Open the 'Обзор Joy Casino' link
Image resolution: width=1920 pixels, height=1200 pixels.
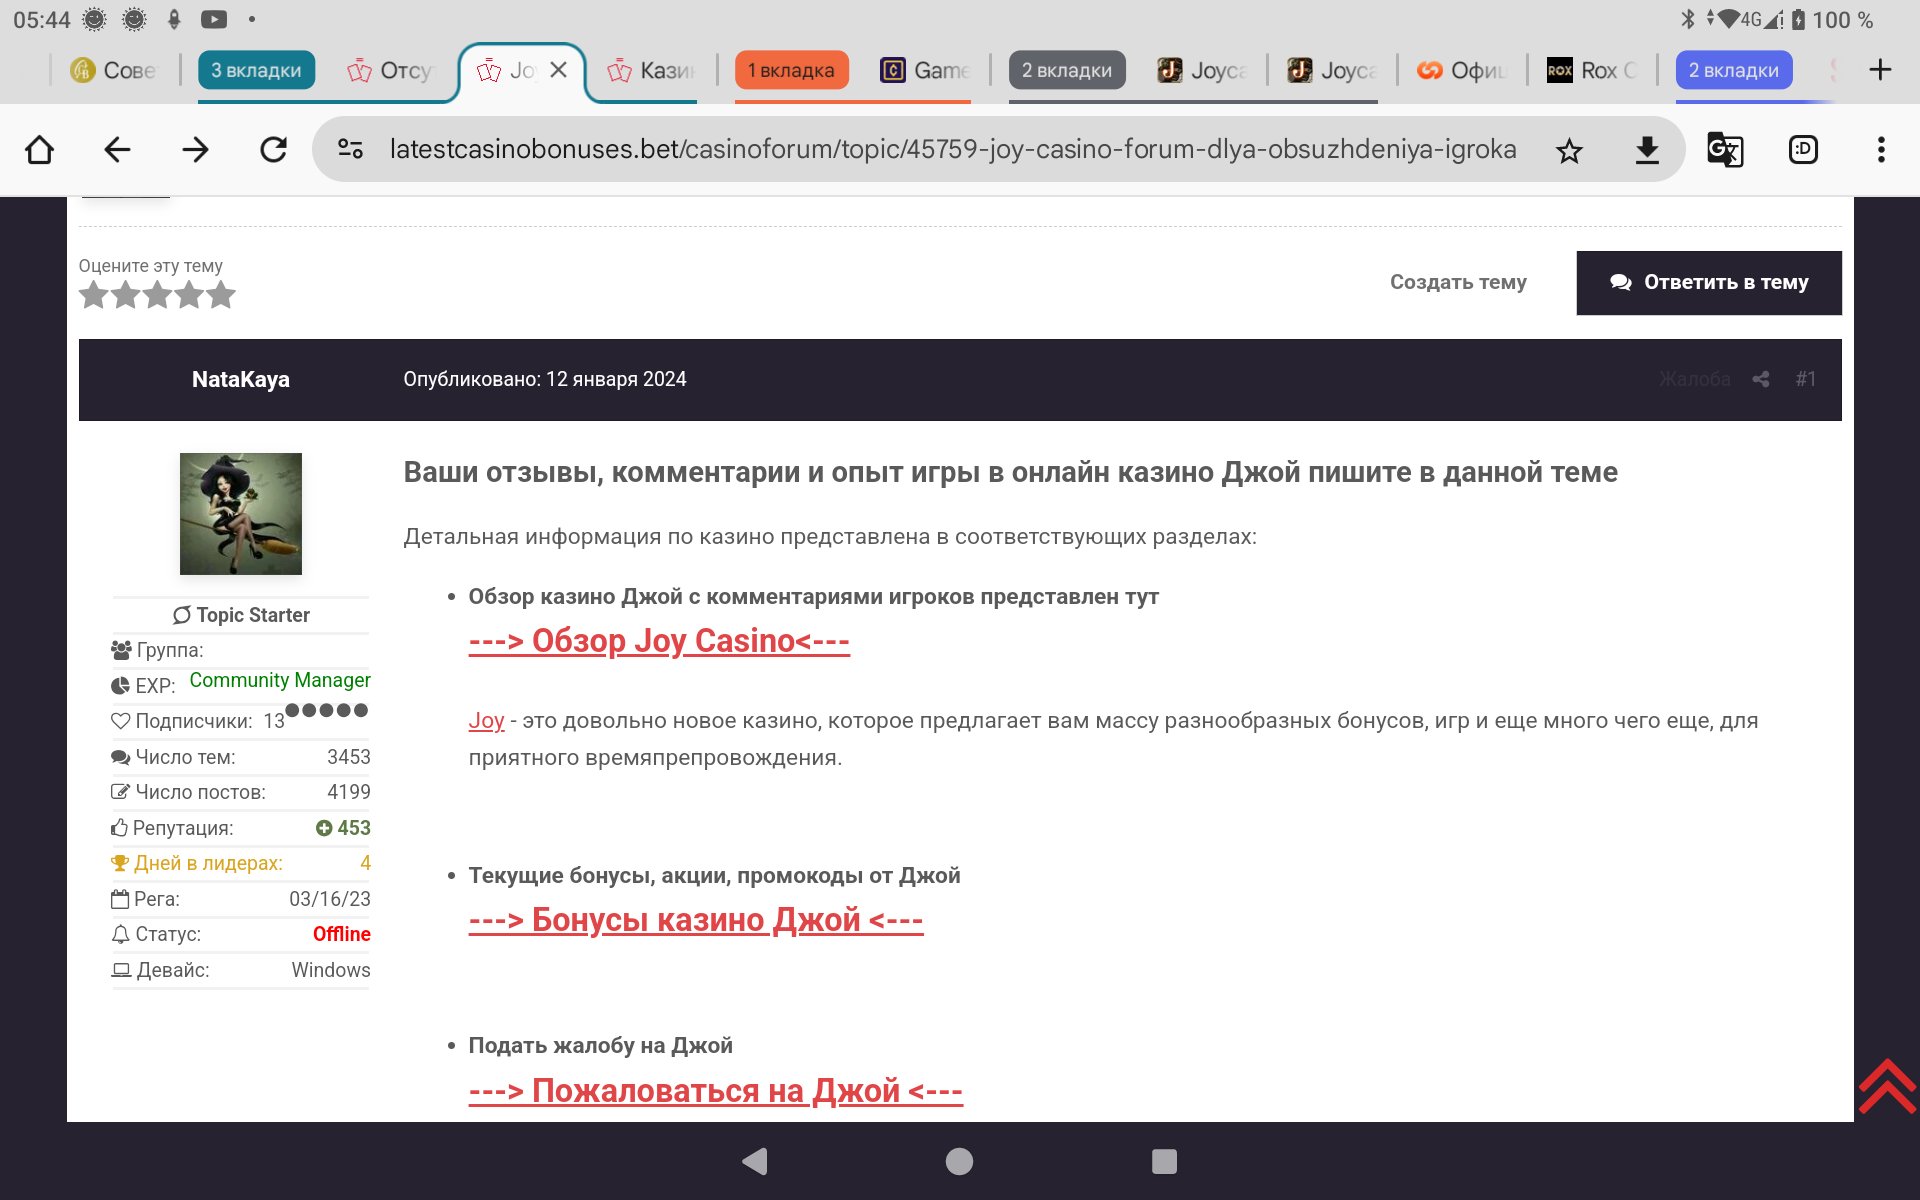[x=659, y=641]
